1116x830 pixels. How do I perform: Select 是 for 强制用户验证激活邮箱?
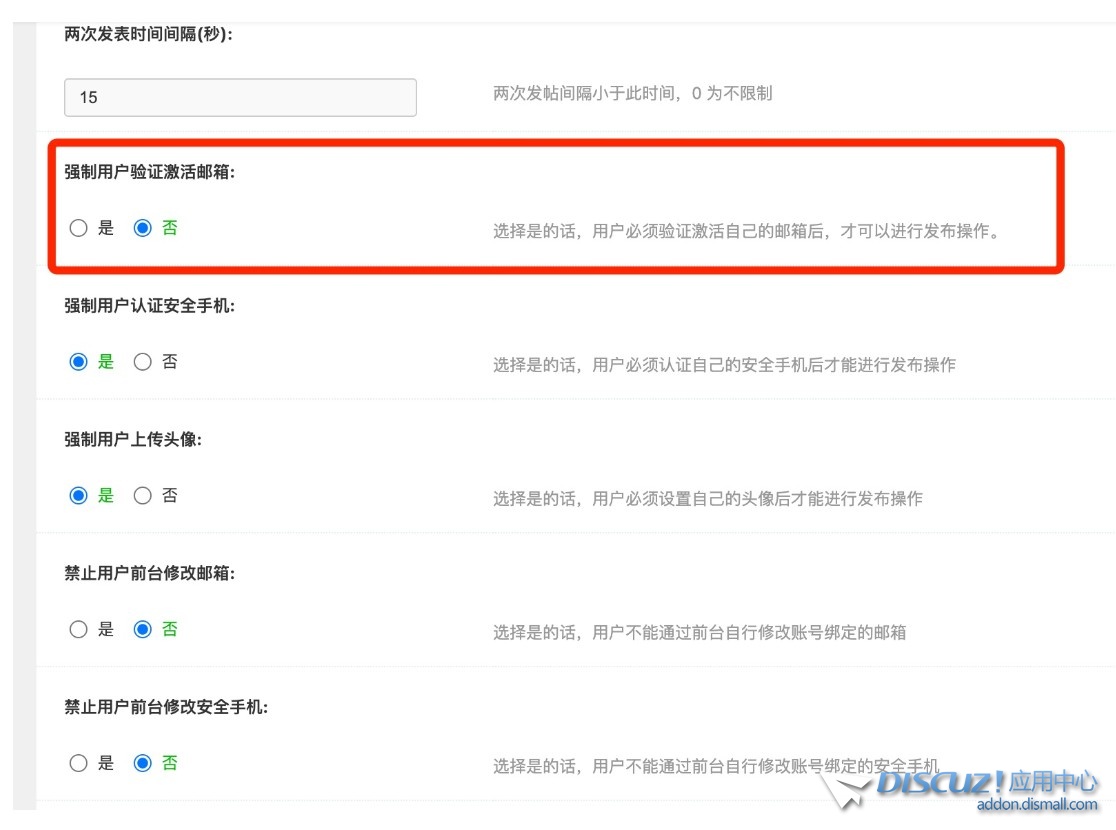[x=79, y=227]
